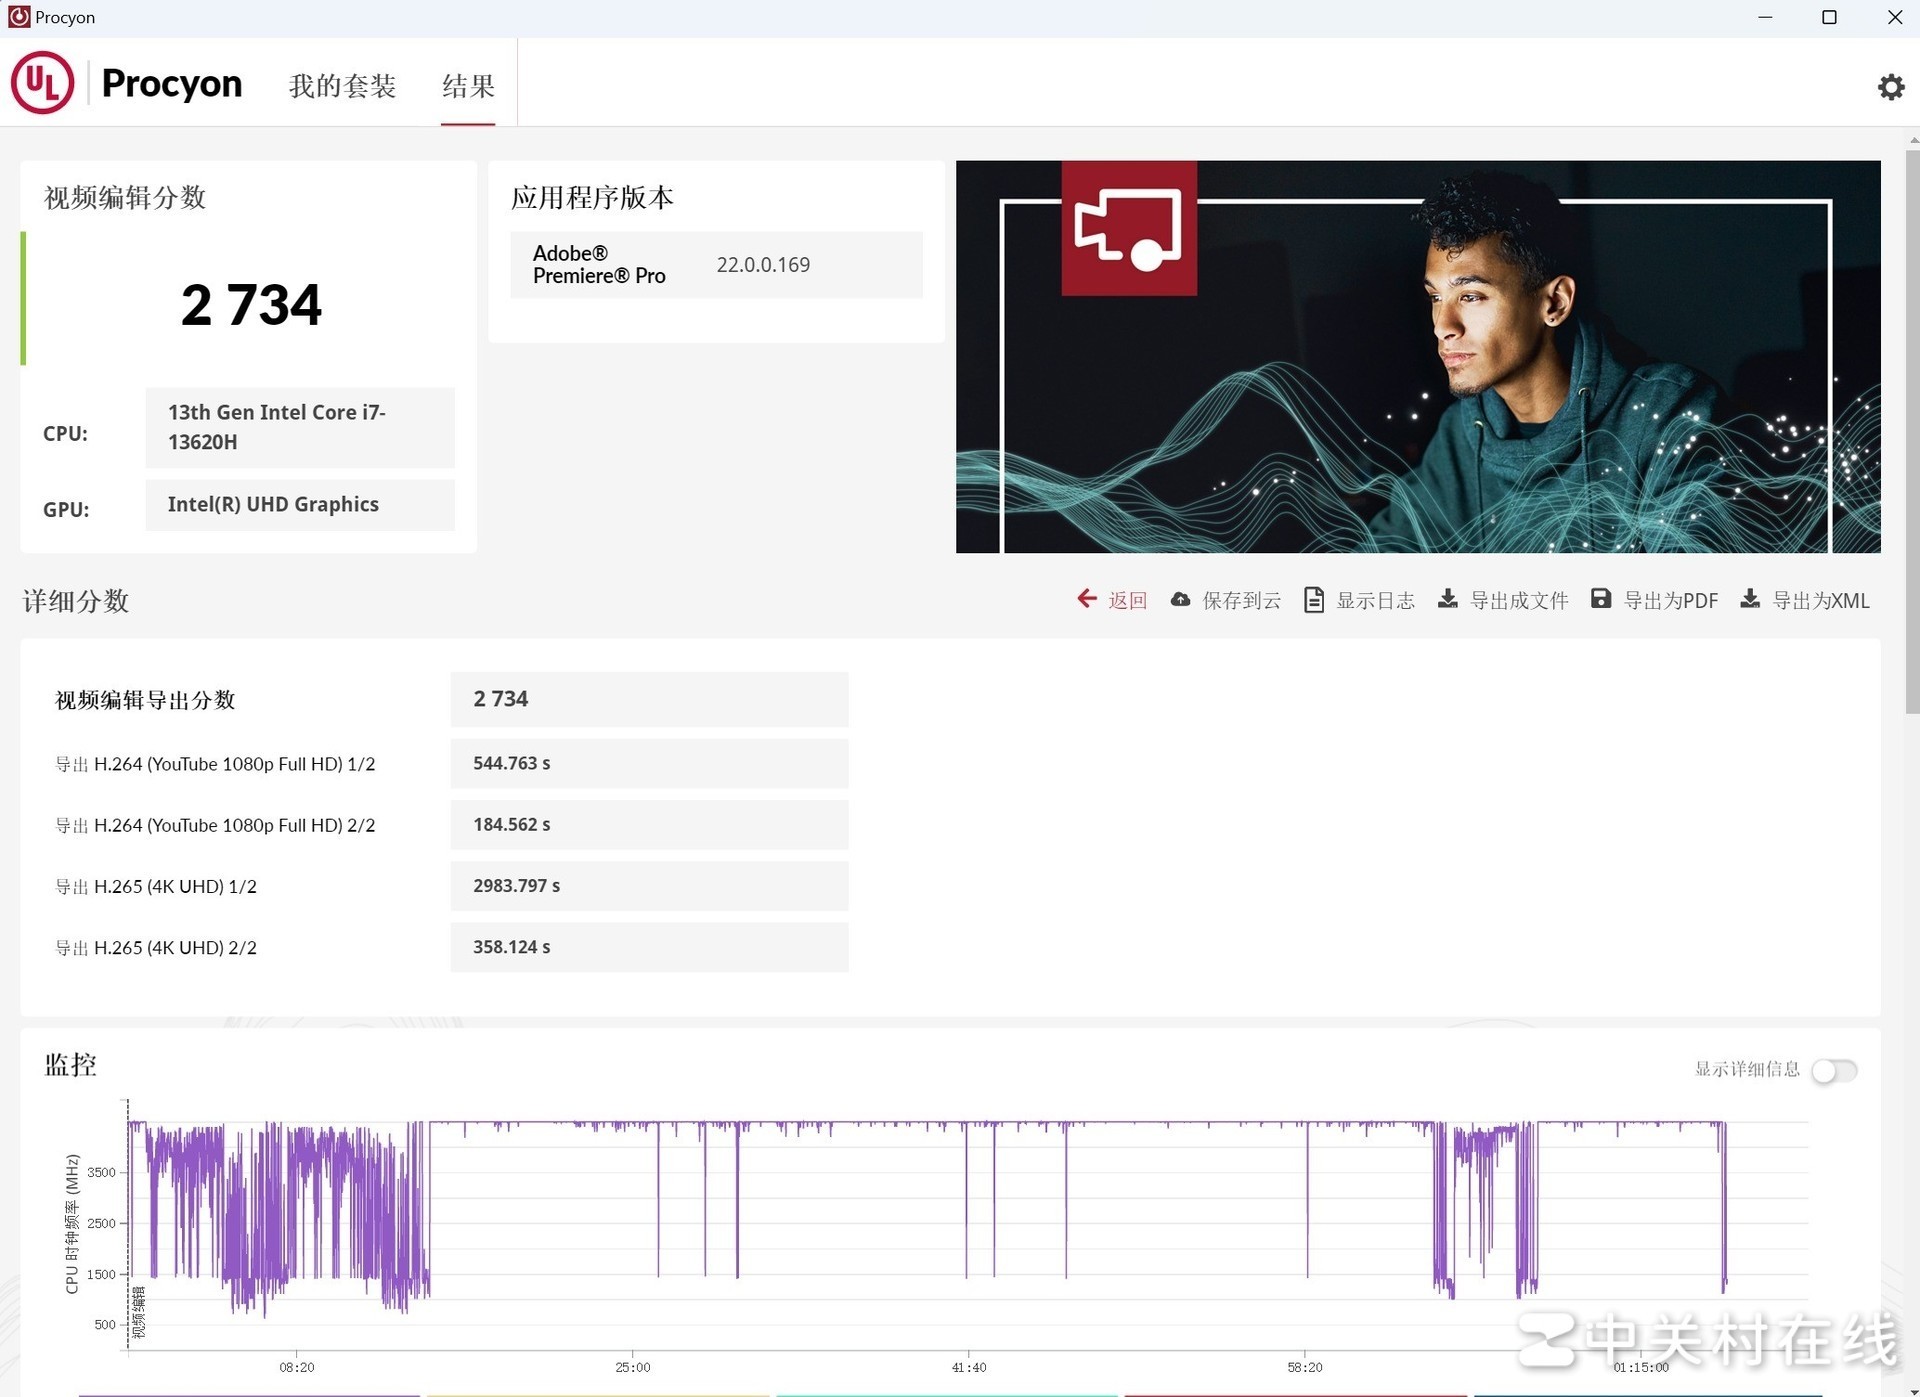This screenshot has height=1397, width=1920.
Task: Switch to the 我的套装 tab
Action: [342, 86]
